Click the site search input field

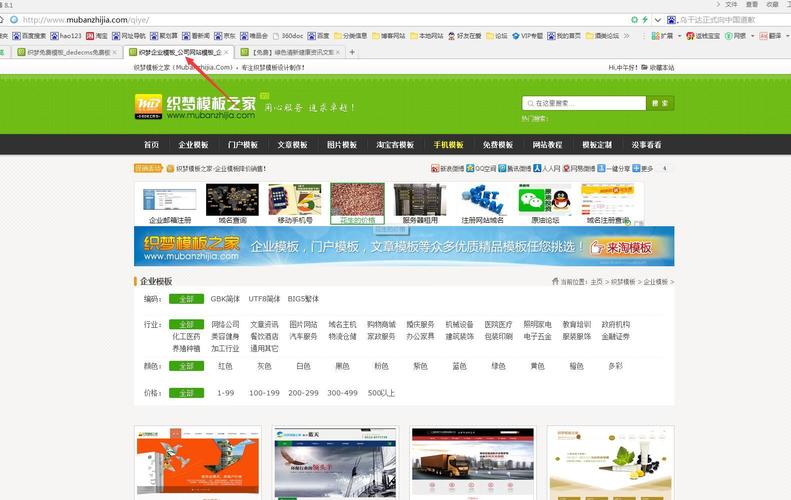(585, 103)
